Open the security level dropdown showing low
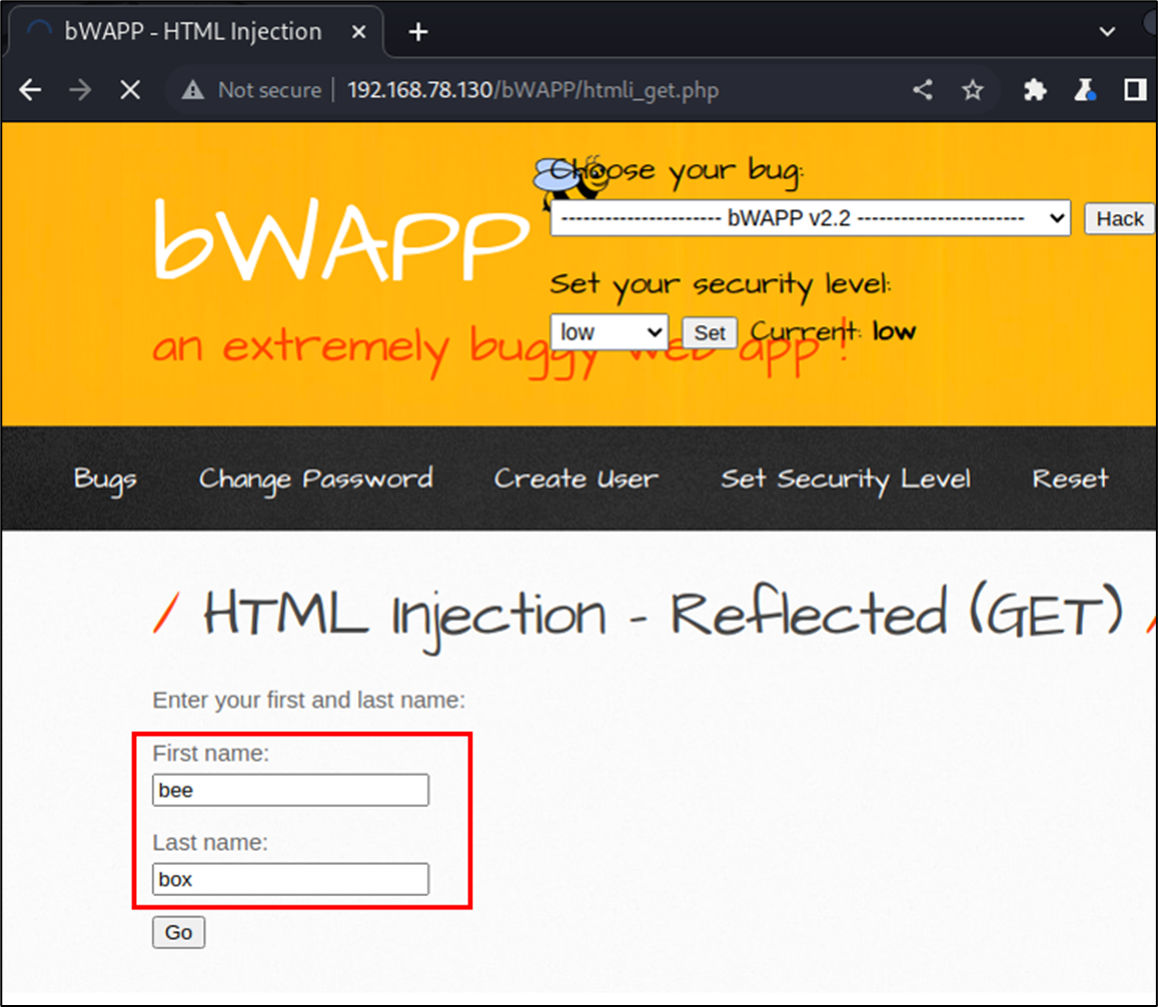The width and height of the screenshot is (1158, 1007). pos(608,331)
